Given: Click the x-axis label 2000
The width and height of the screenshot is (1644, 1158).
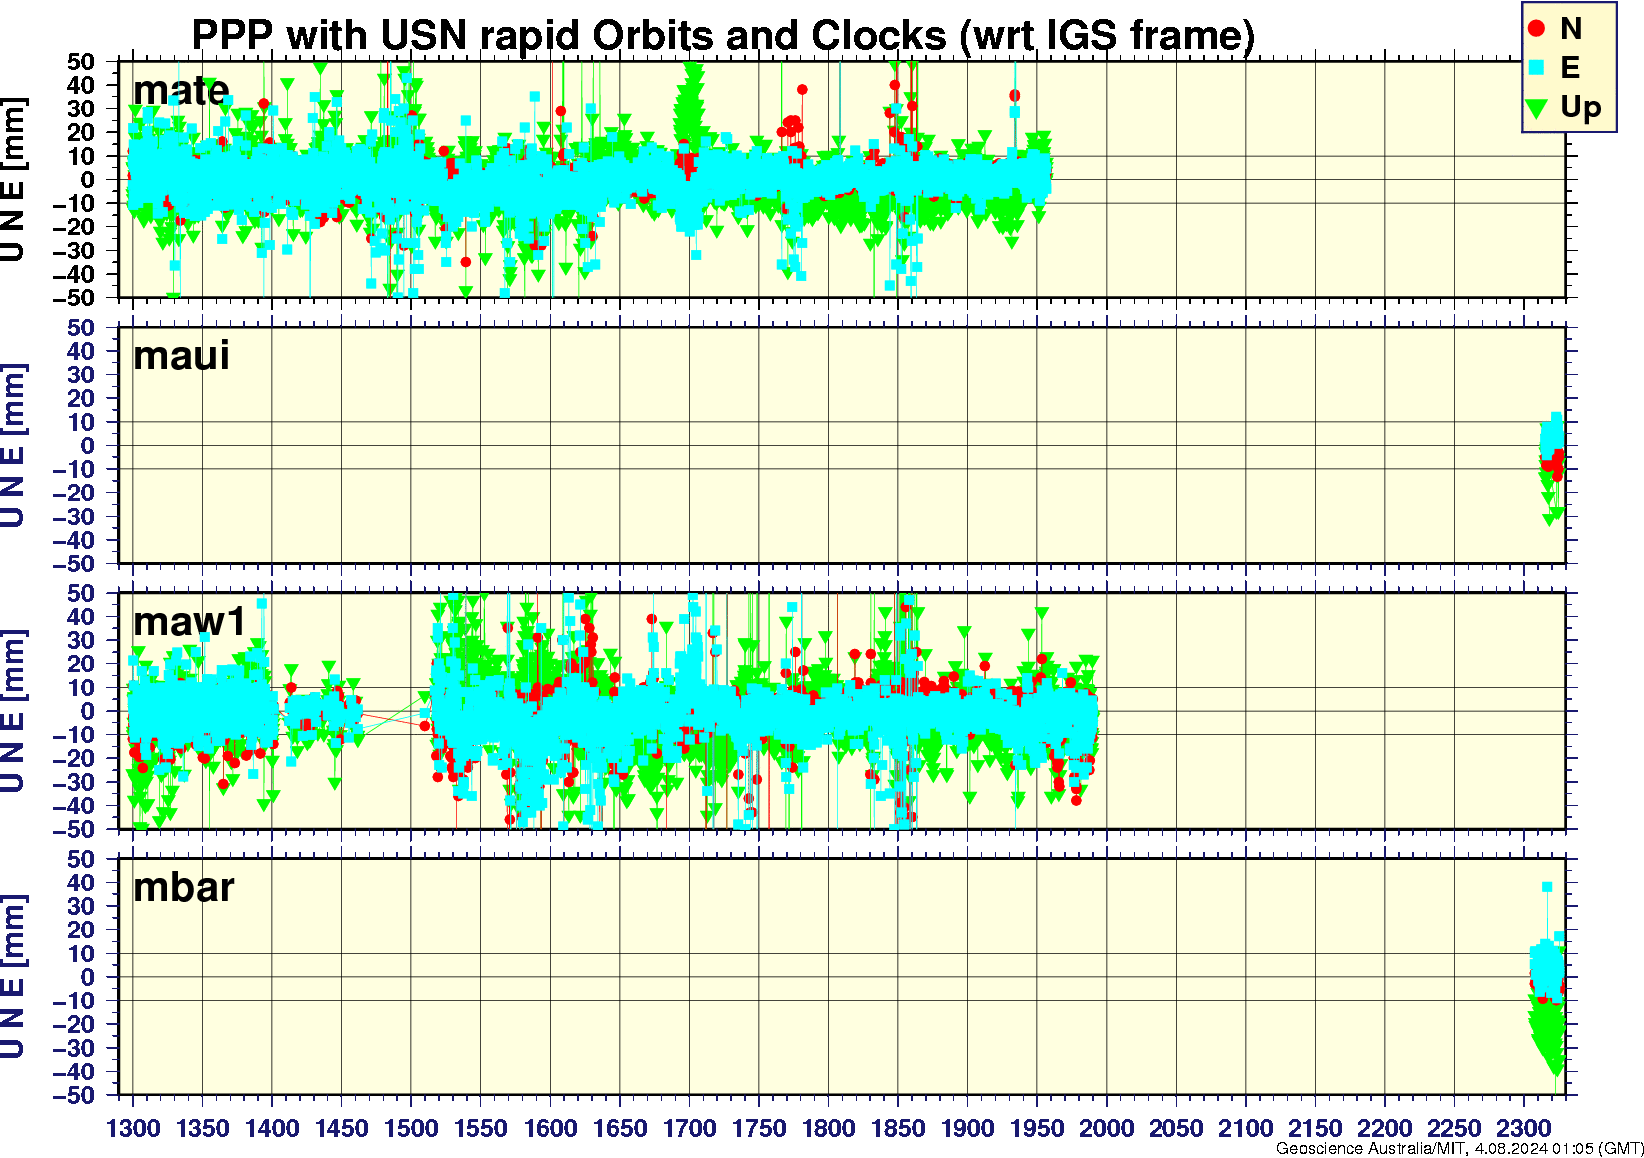Looking at the screenshot, I should coord(1106,1128).
